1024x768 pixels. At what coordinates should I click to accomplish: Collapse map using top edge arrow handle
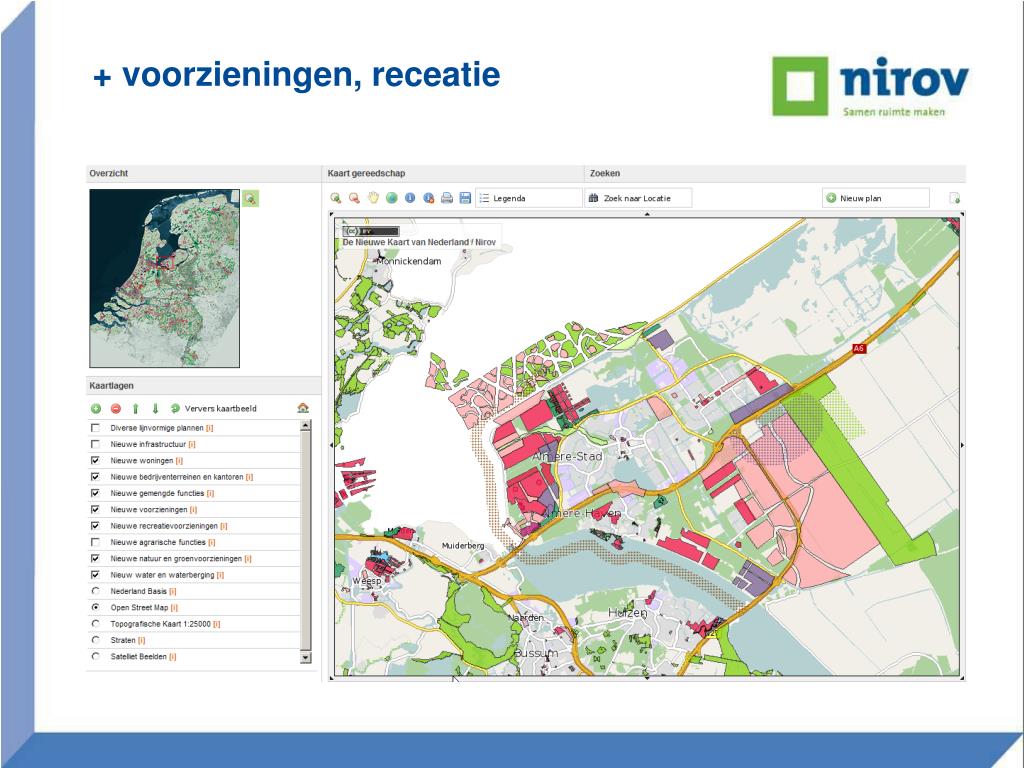(x=647, y=214)
